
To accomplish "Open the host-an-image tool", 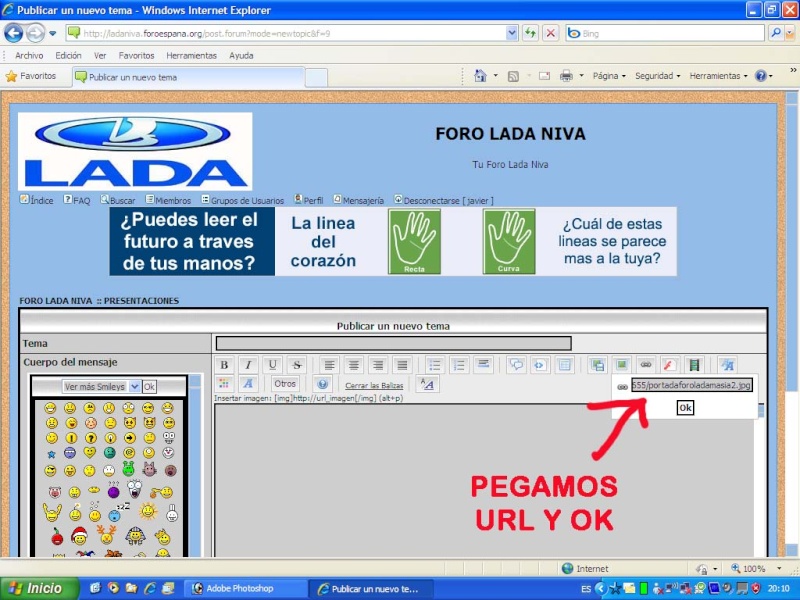I will 597,365.
